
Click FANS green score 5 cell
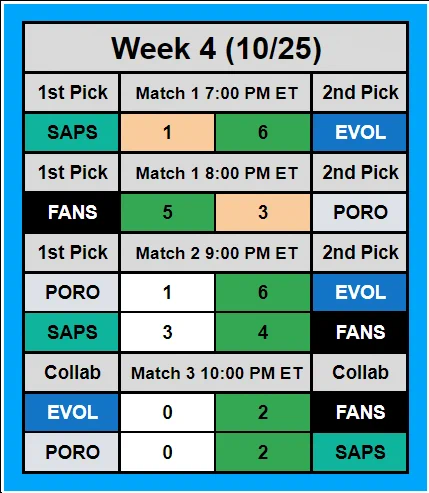[167, 212]
